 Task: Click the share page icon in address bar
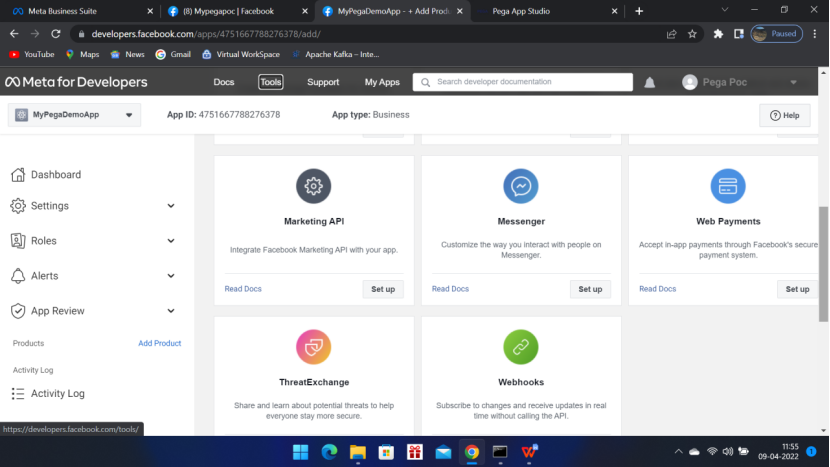click(672, 34)
